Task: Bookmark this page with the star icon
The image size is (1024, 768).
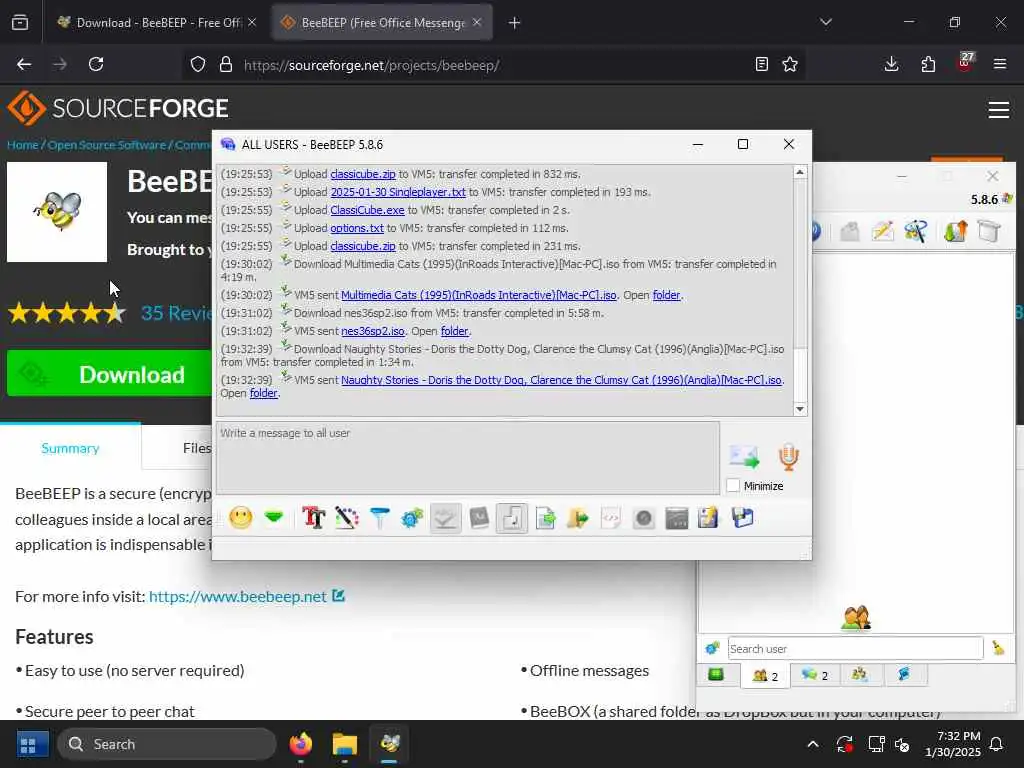Action: coord(790,64)
